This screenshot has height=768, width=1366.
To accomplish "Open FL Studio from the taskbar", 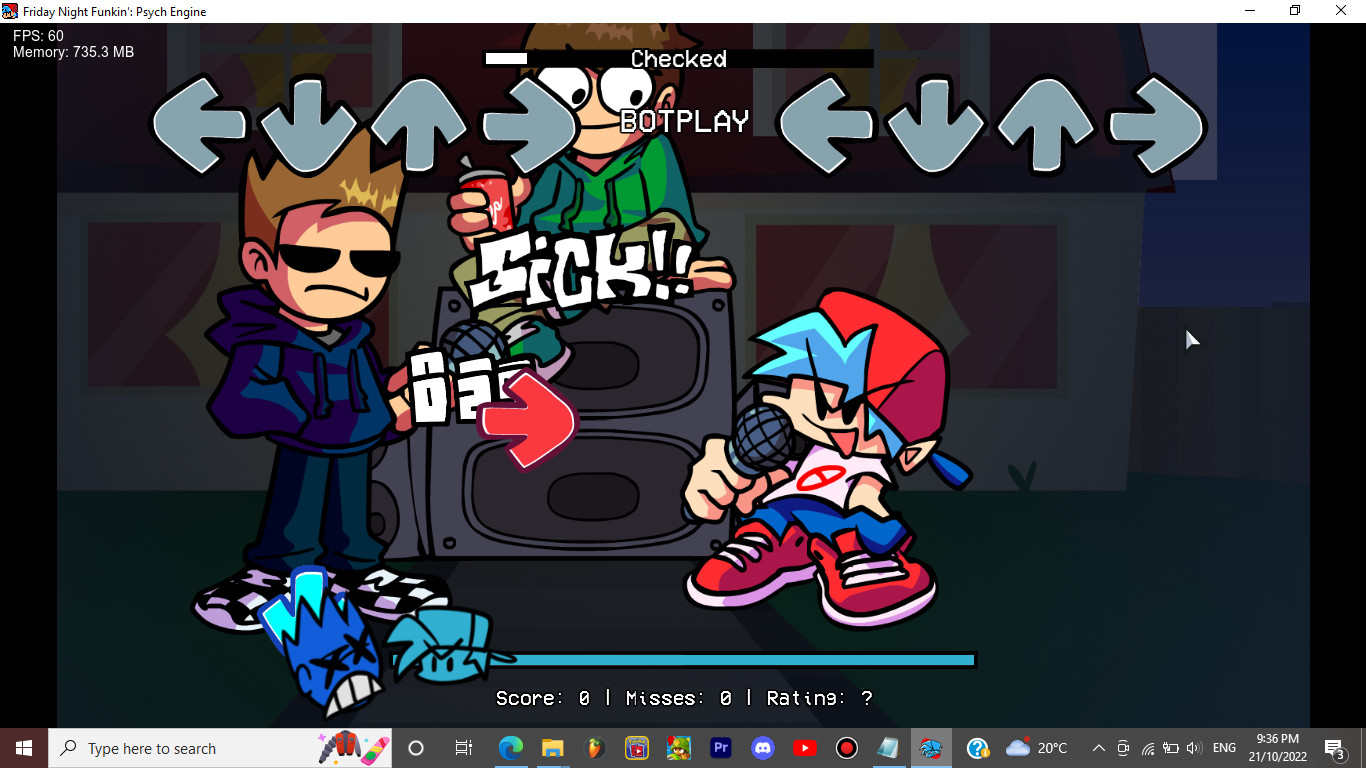I will point(595,748).
